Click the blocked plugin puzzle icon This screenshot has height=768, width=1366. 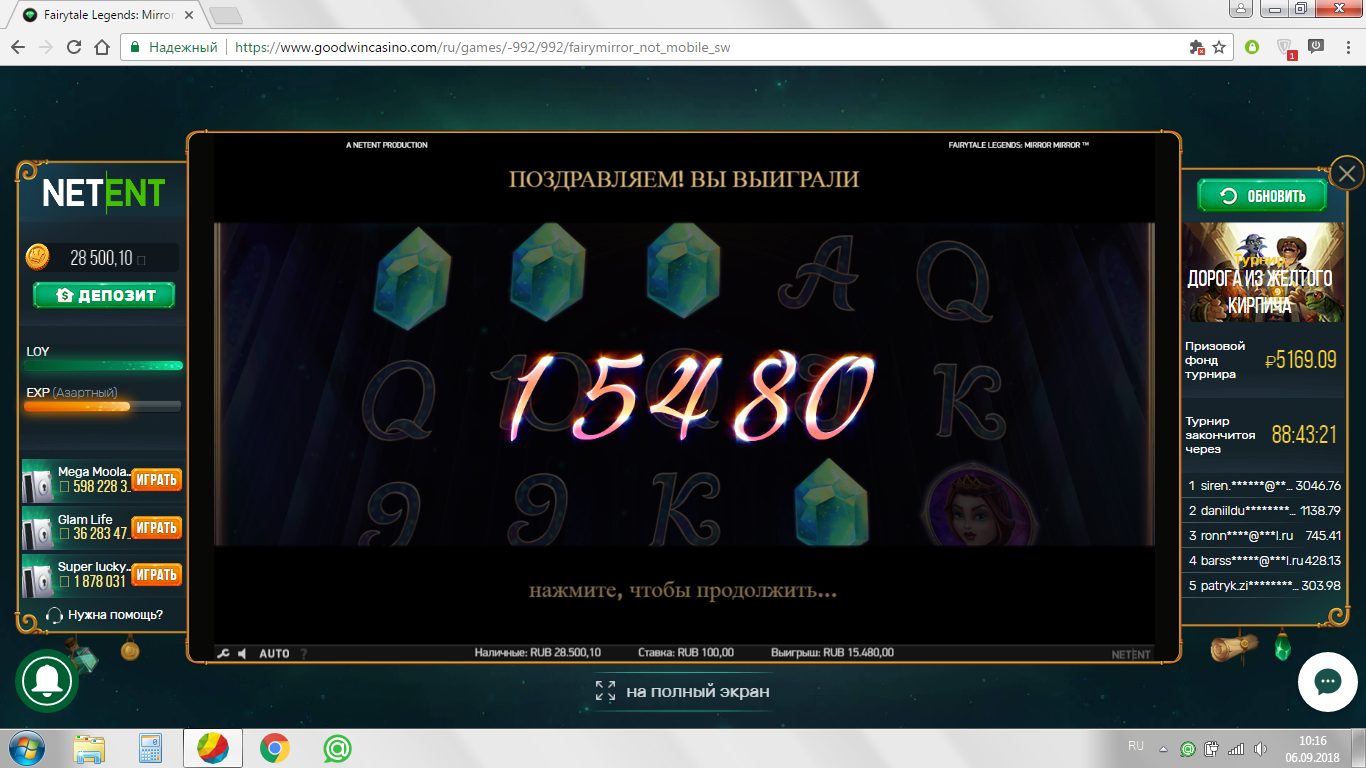(x=1196, y=47)
